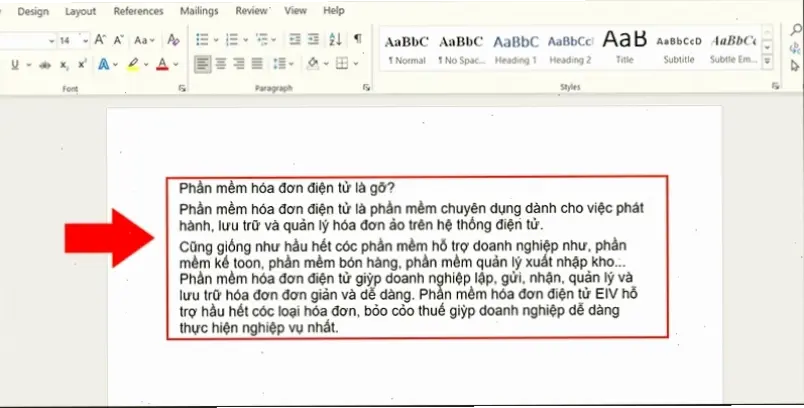The image size is (804, 408).
Task: Open the Review tab
Action: (x=251, y=11)
